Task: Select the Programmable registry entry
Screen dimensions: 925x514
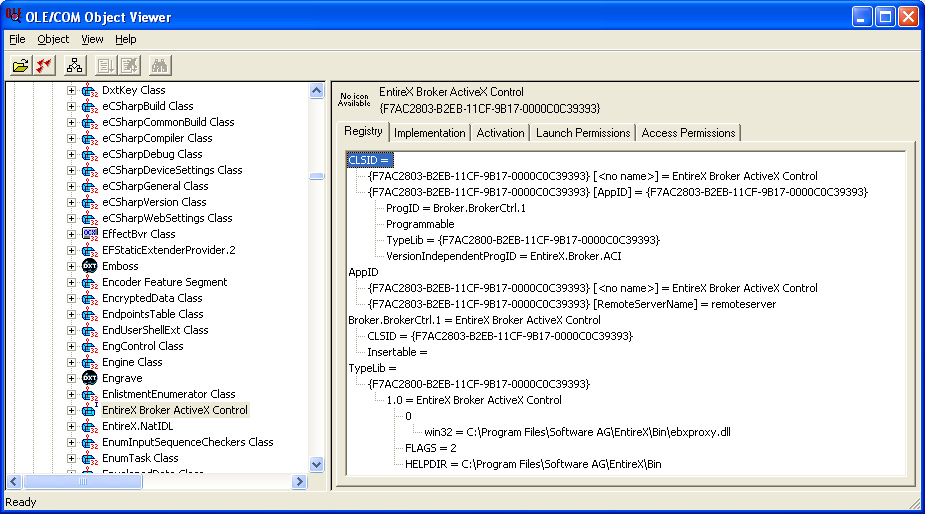Action: [x=420, y=224]
